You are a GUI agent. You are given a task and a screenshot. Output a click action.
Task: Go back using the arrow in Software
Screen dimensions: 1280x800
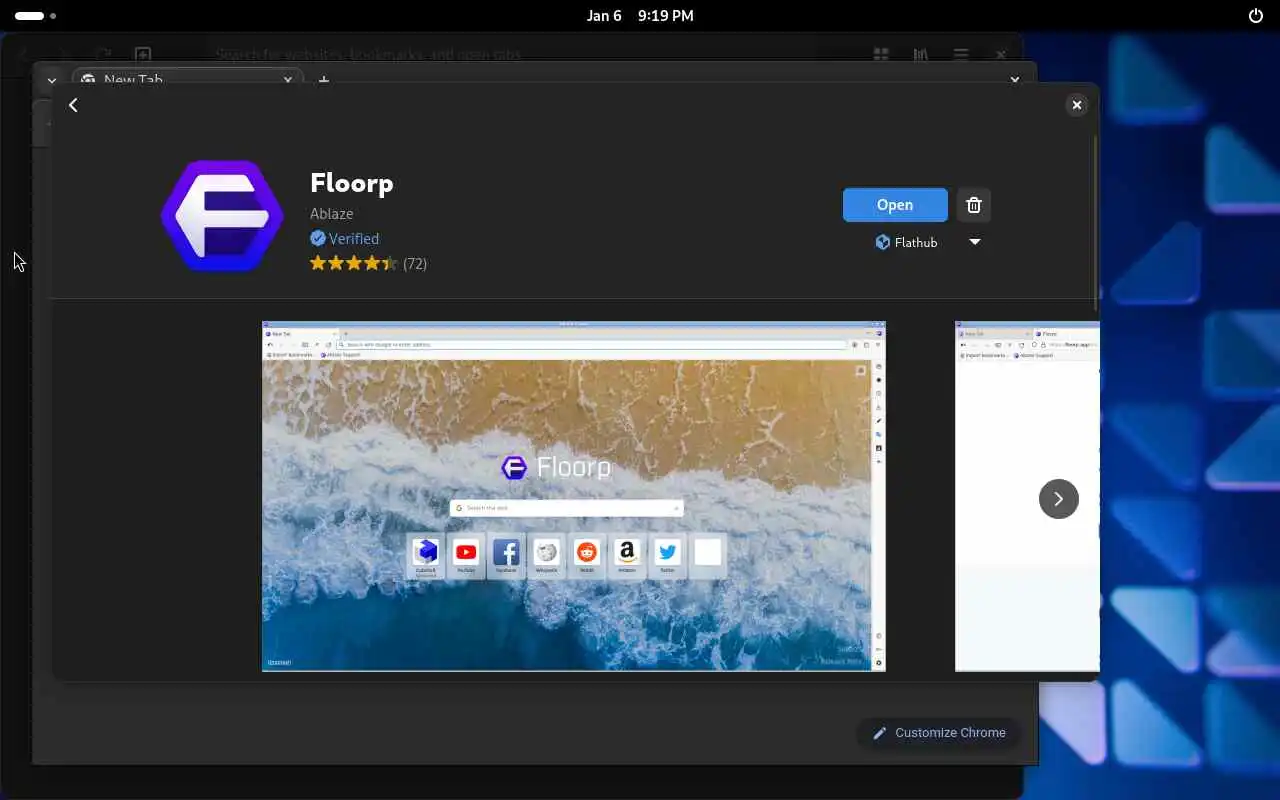pyautogui.click(x=73, y=105)
